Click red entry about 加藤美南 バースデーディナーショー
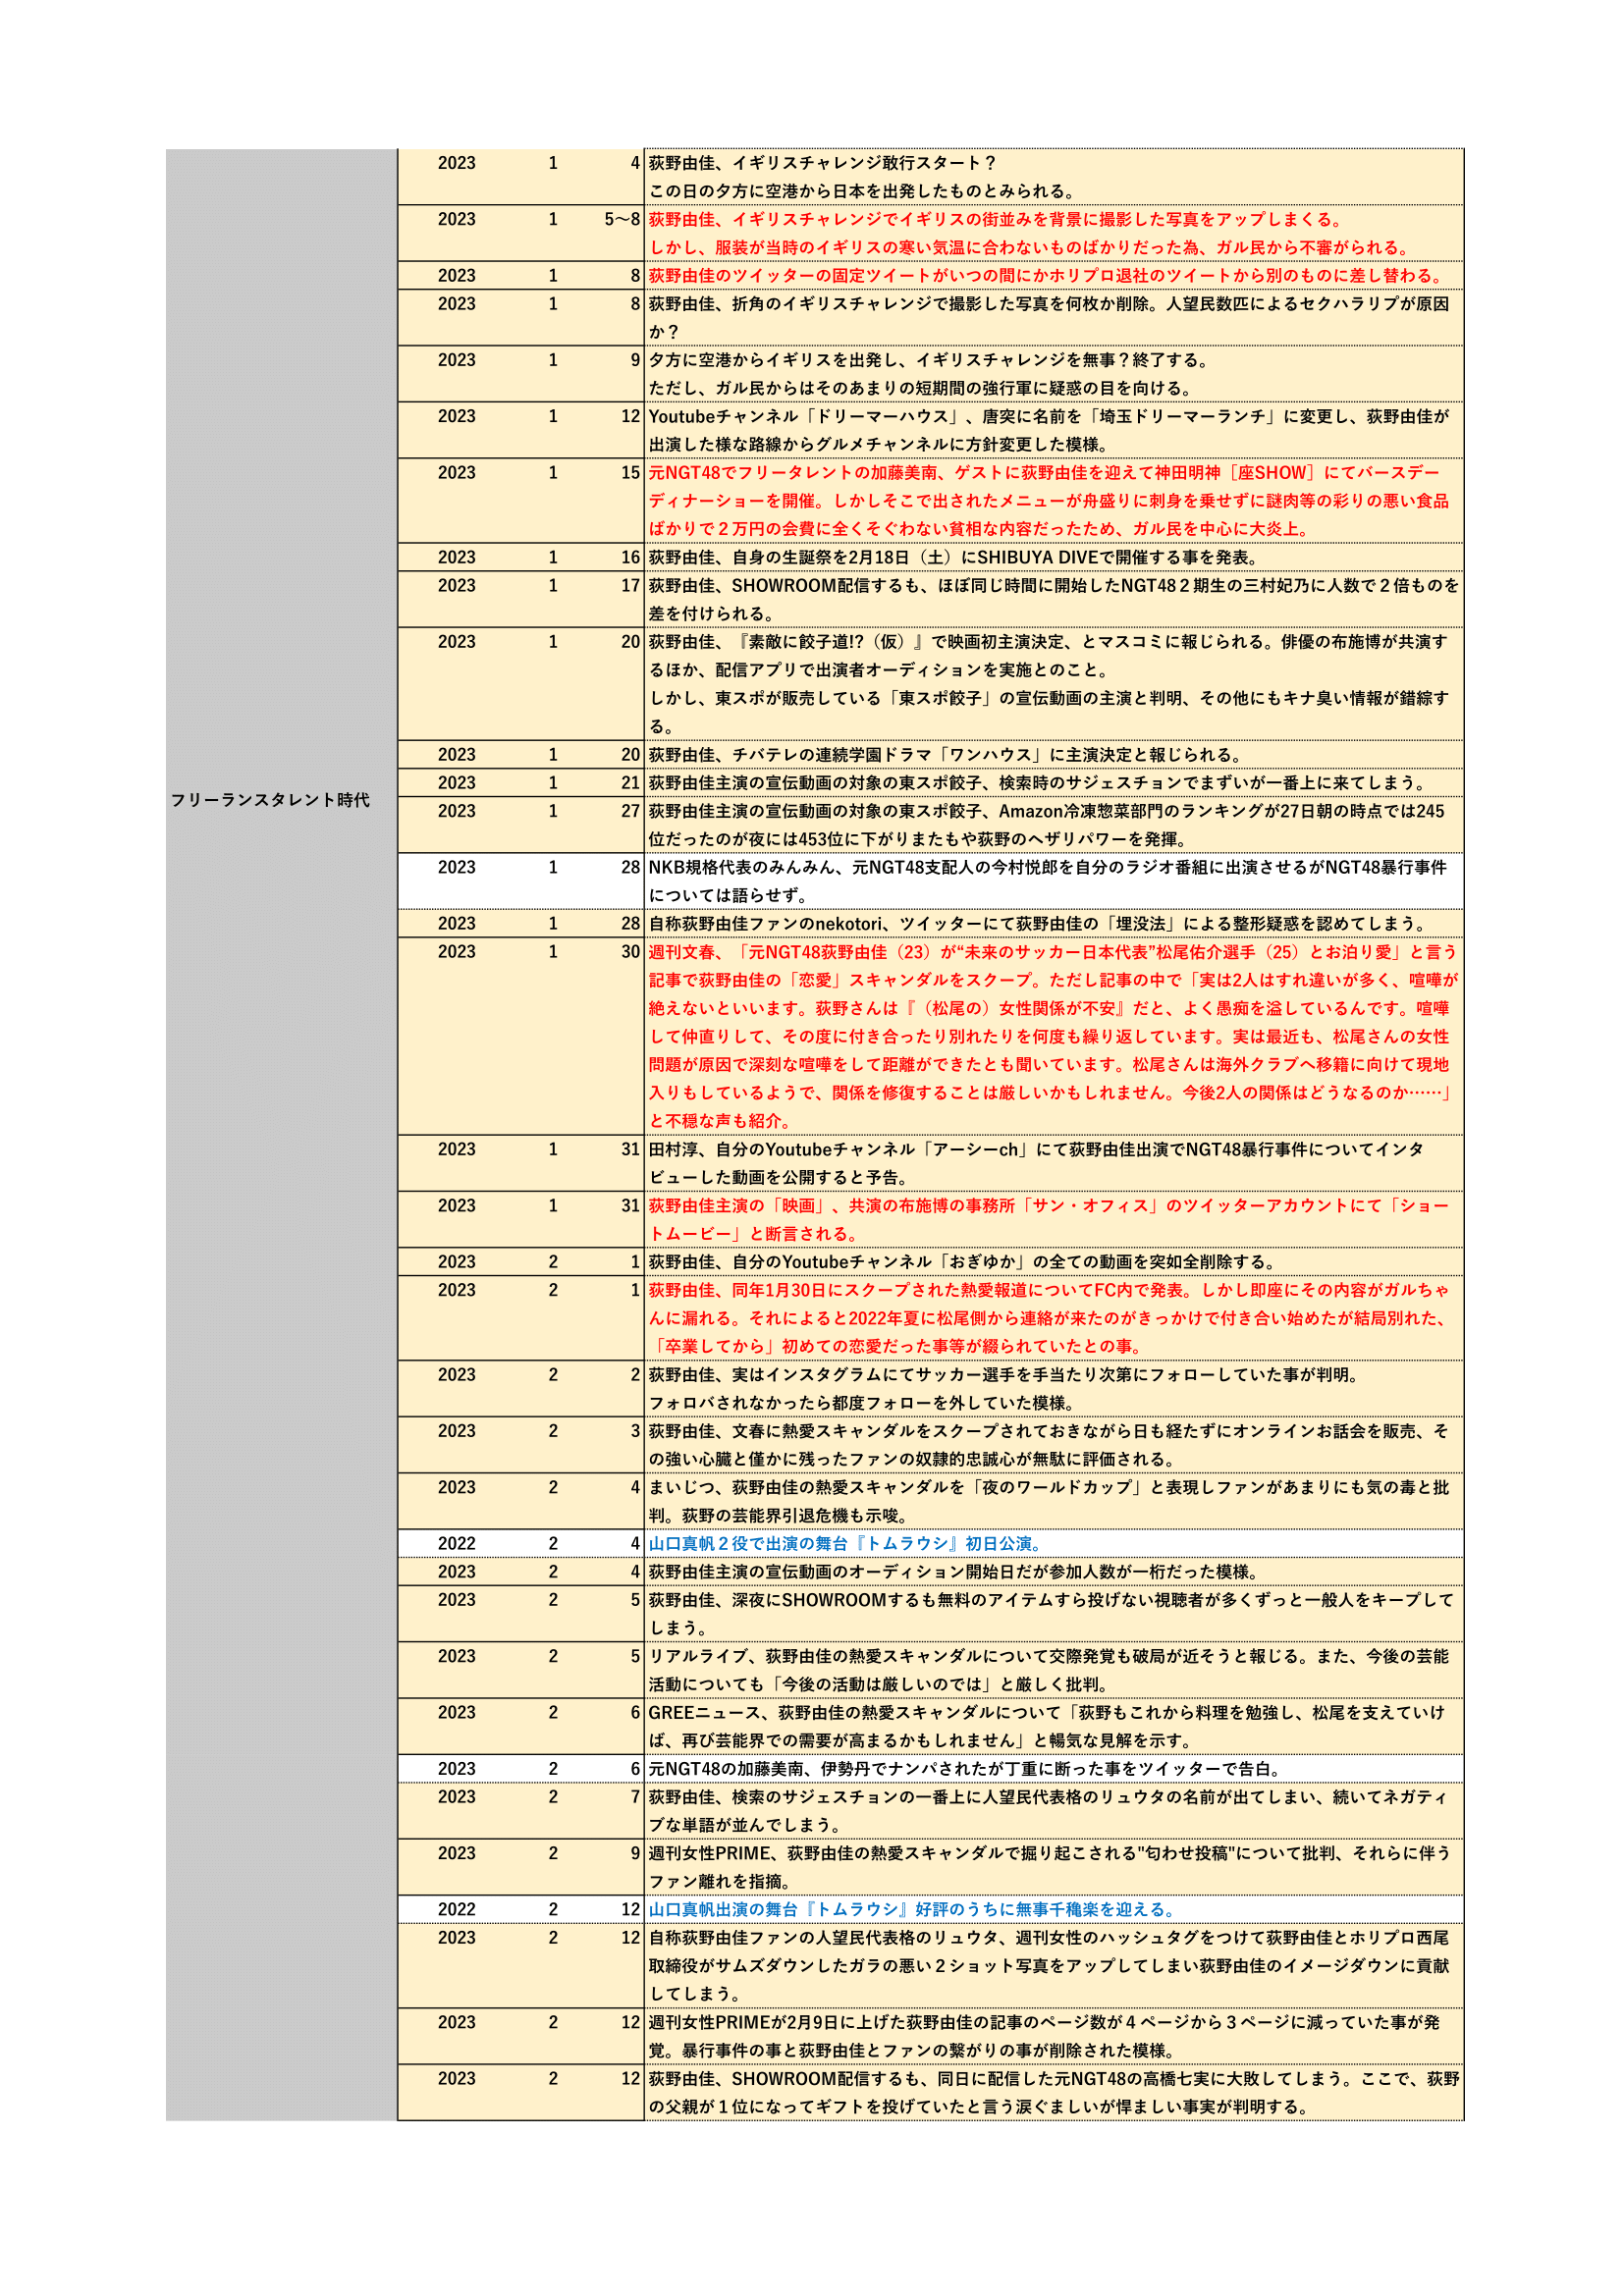The image size is (1624, 2296). [1054, 501]
